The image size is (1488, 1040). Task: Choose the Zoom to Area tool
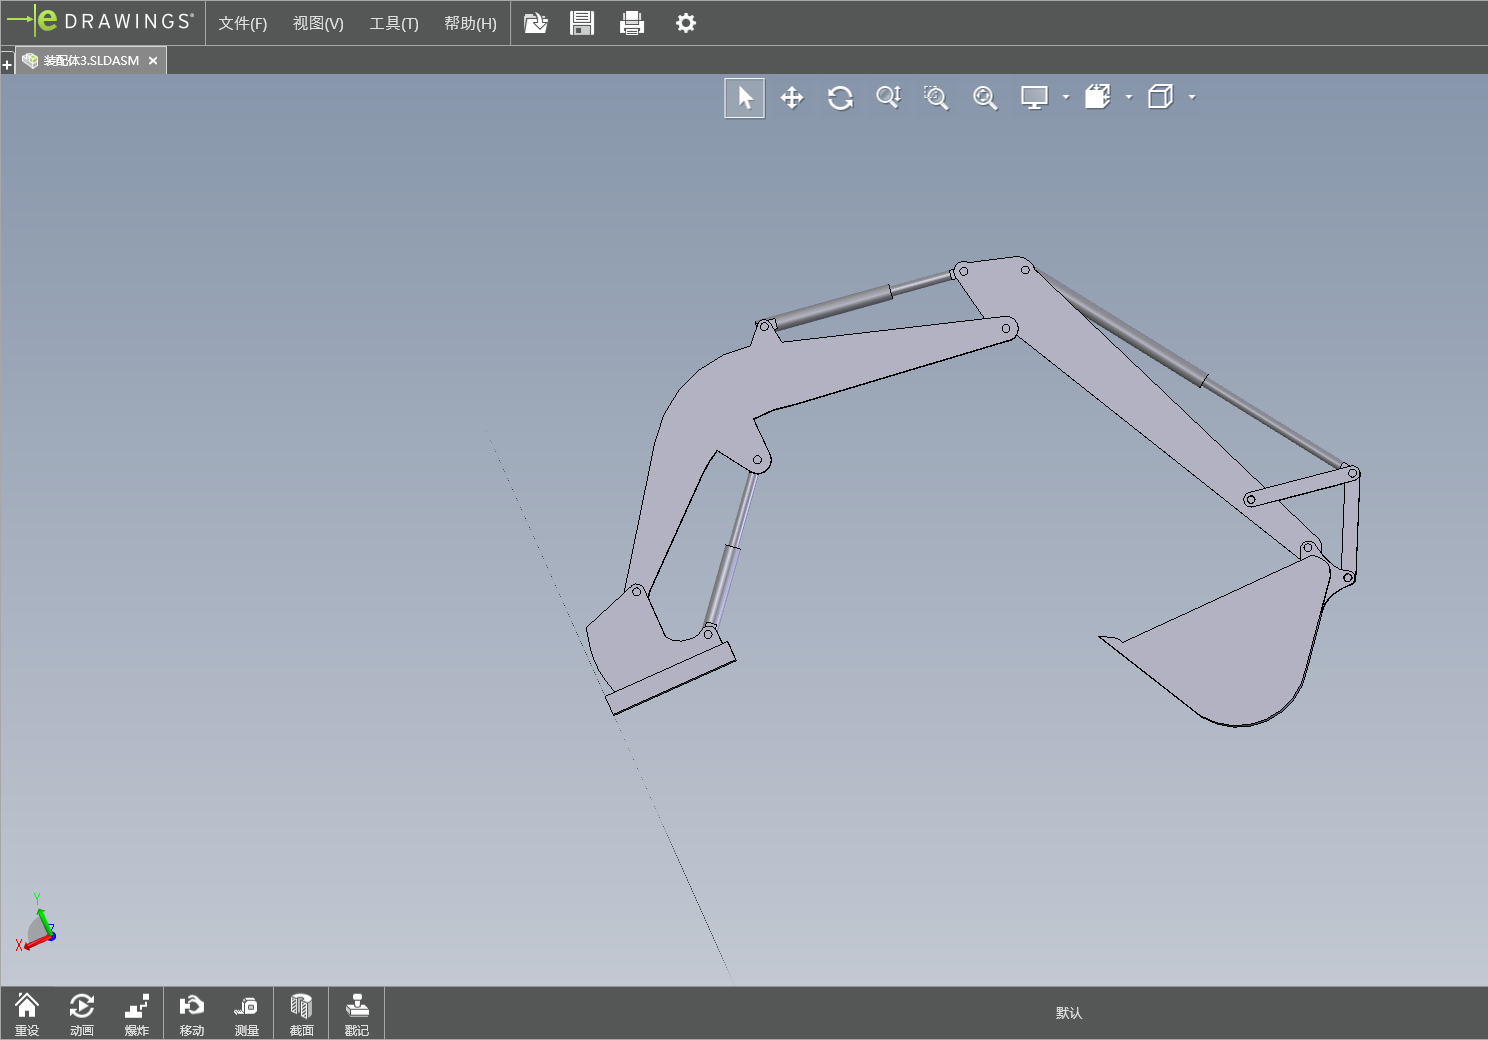pos(936,98)
